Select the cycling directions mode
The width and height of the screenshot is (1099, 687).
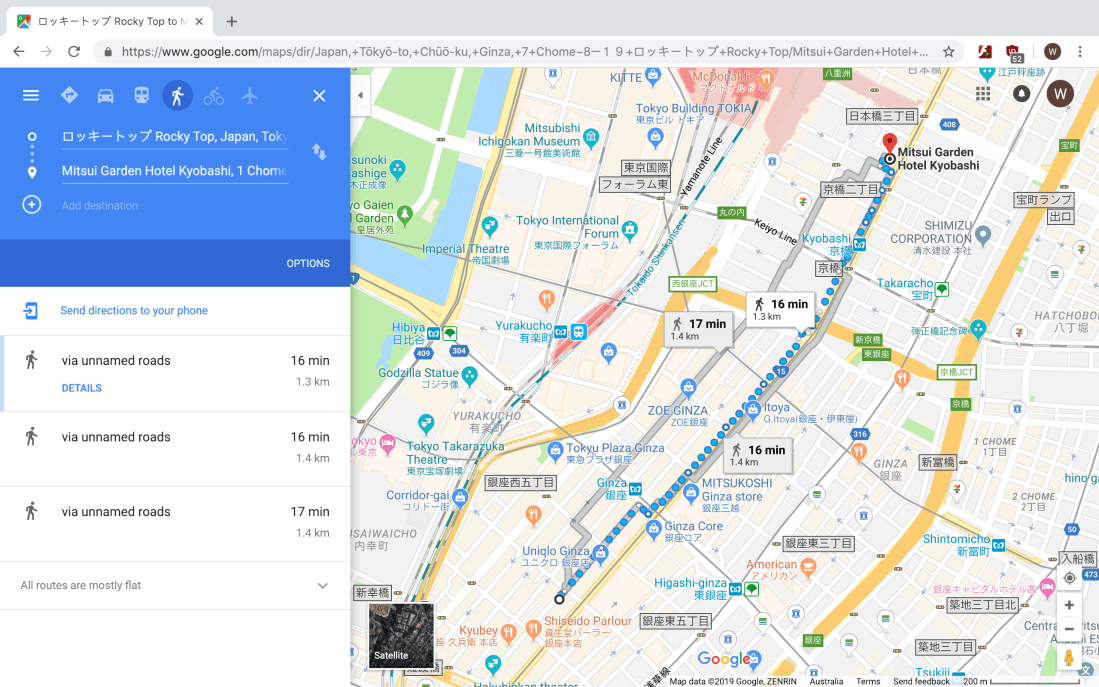[x=213, y=95]
